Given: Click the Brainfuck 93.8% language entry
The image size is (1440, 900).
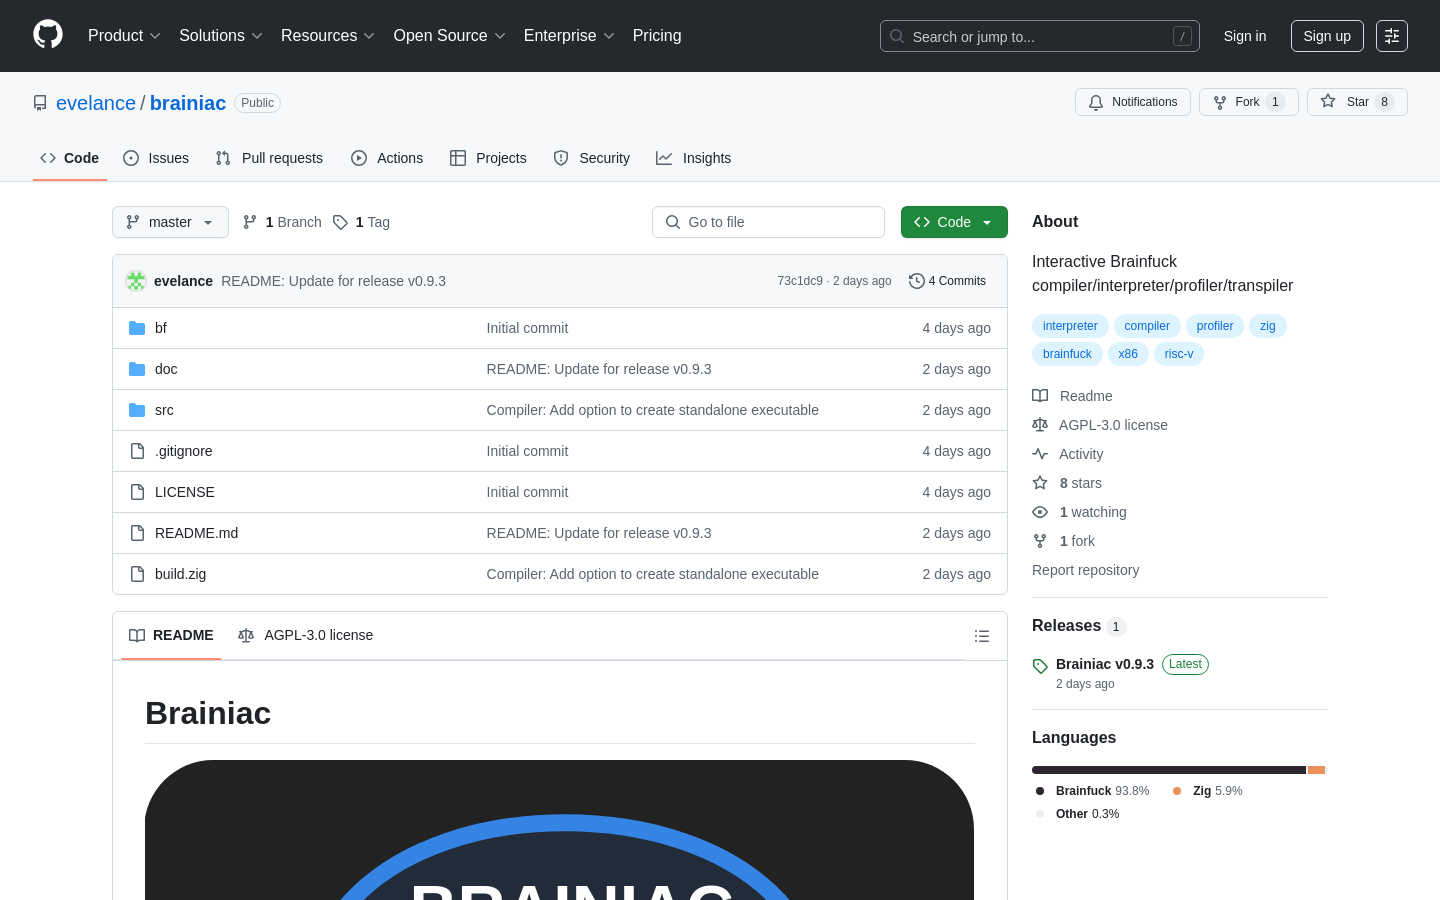Looking at the screenshot, I should pyautogui.click(x=1093, y=791).
